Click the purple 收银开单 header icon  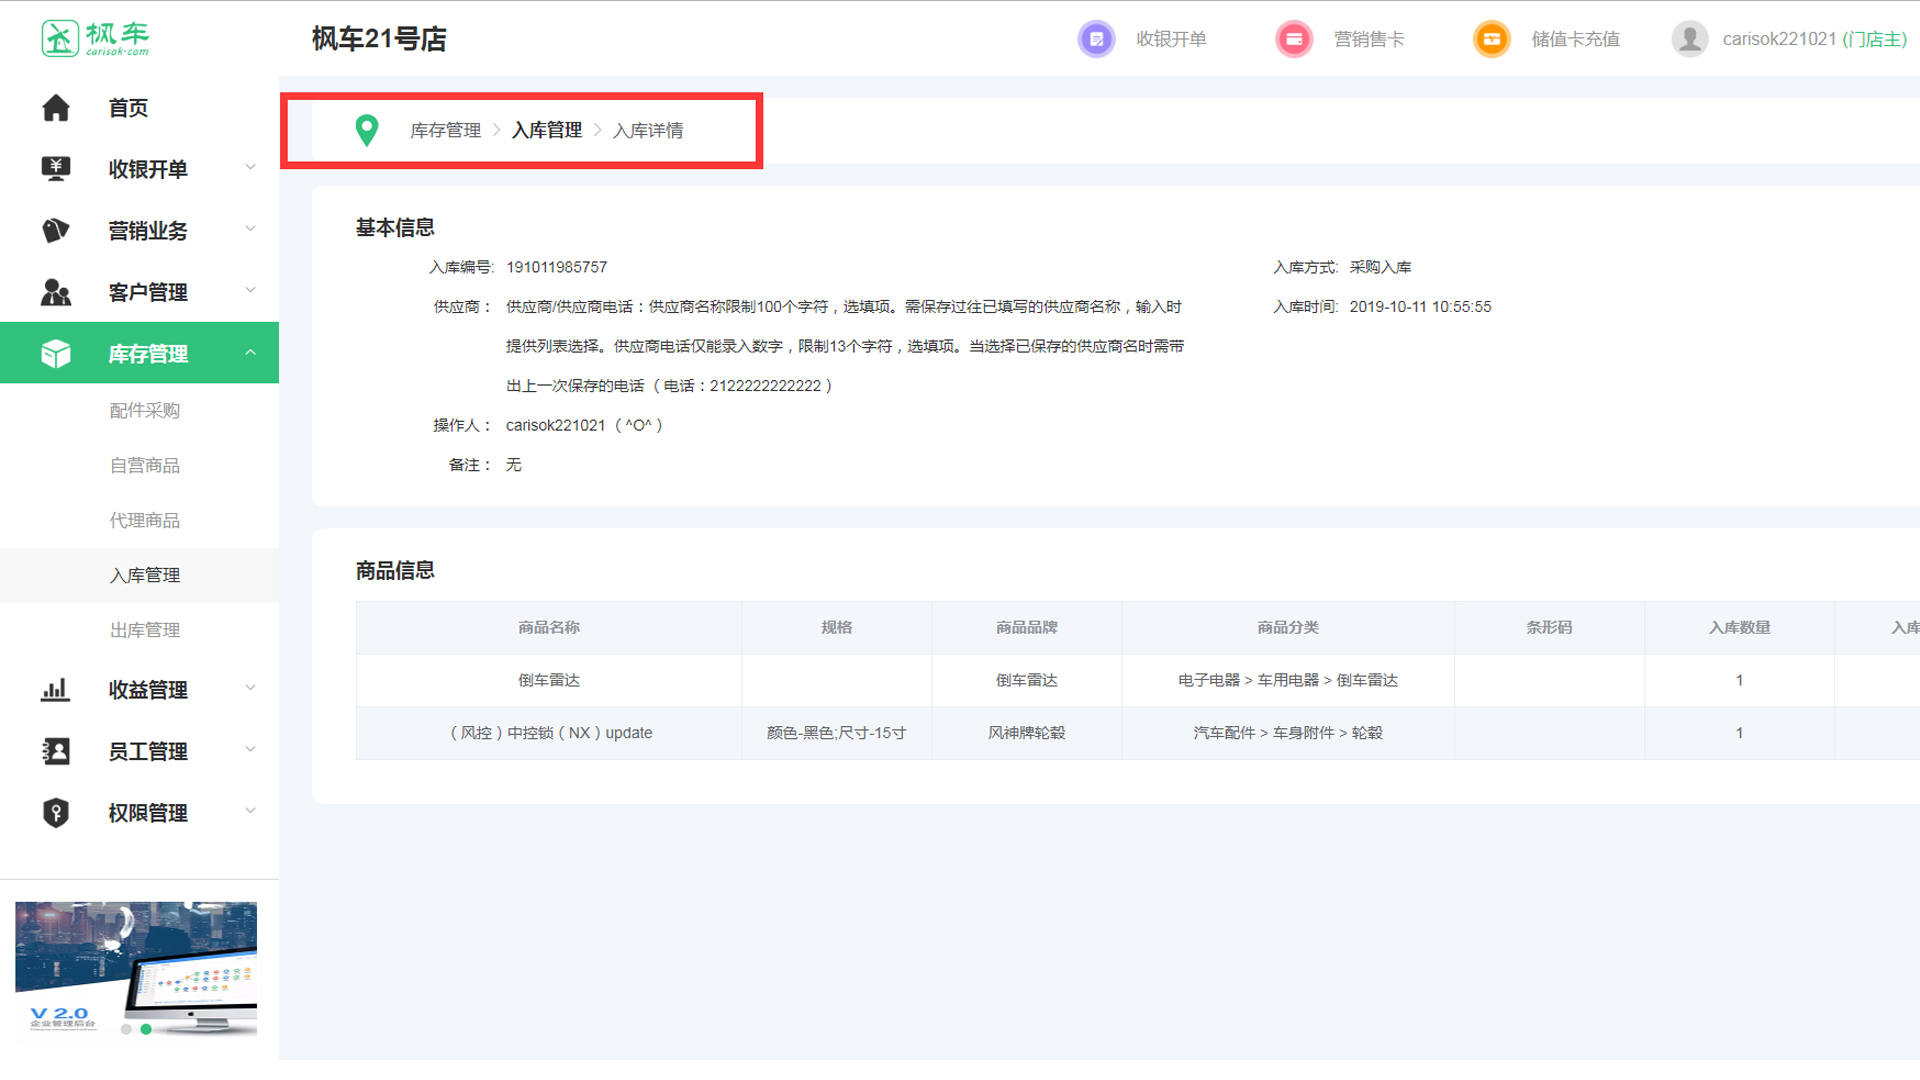point(1096,39)
